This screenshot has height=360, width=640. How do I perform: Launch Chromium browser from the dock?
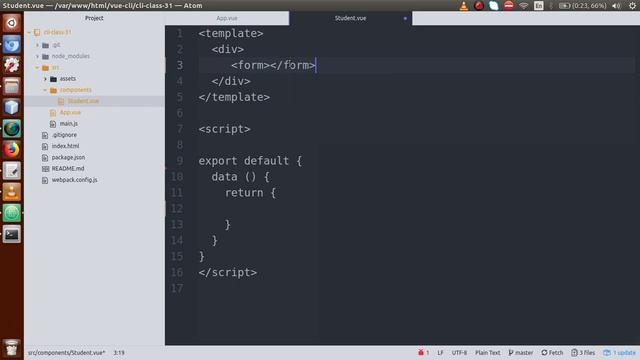(x=11, y=44)
